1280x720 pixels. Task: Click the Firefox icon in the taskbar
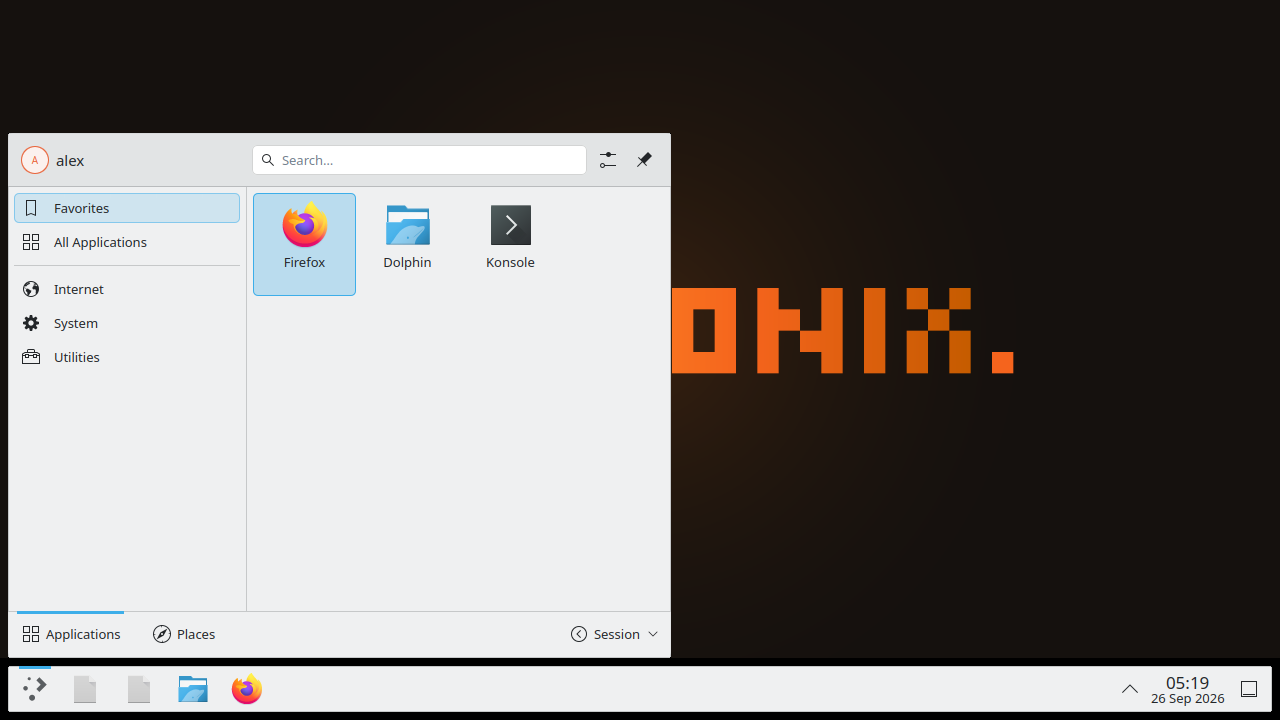pyautogui.click(x=247, y=689)
